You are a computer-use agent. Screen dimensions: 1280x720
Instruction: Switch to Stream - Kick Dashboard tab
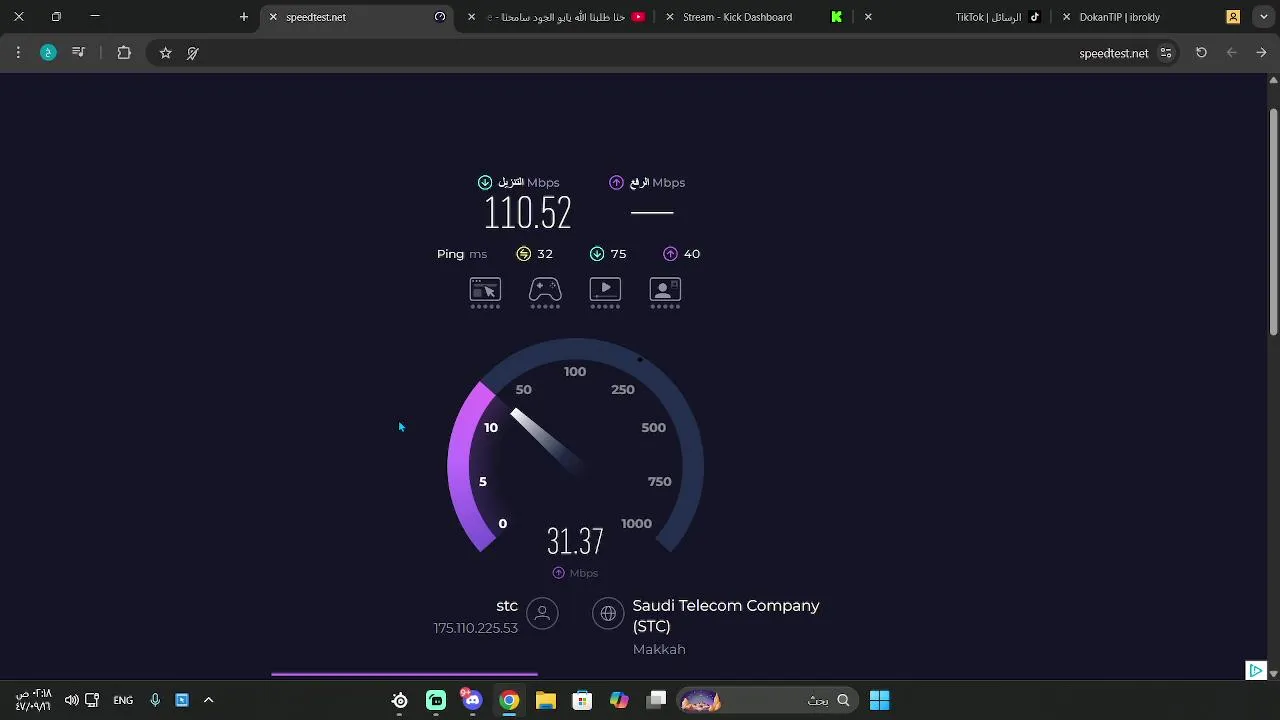point(755,17)
